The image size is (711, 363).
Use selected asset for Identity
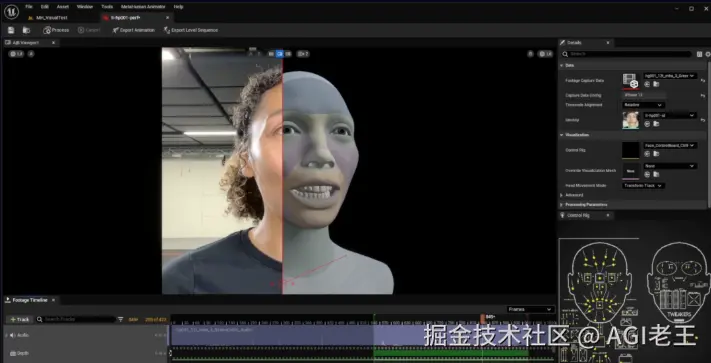pyautogui.click(x=647, y=124)
